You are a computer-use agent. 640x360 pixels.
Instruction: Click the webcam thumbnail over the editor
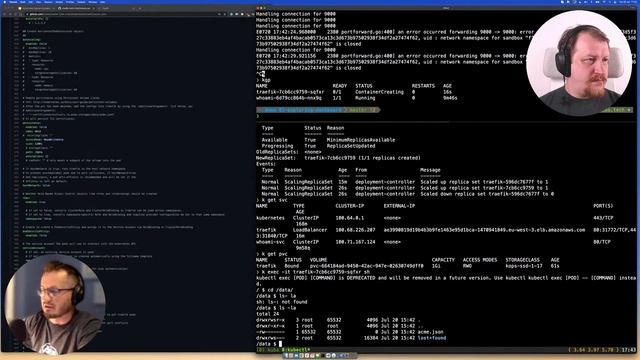coord(54,304)
